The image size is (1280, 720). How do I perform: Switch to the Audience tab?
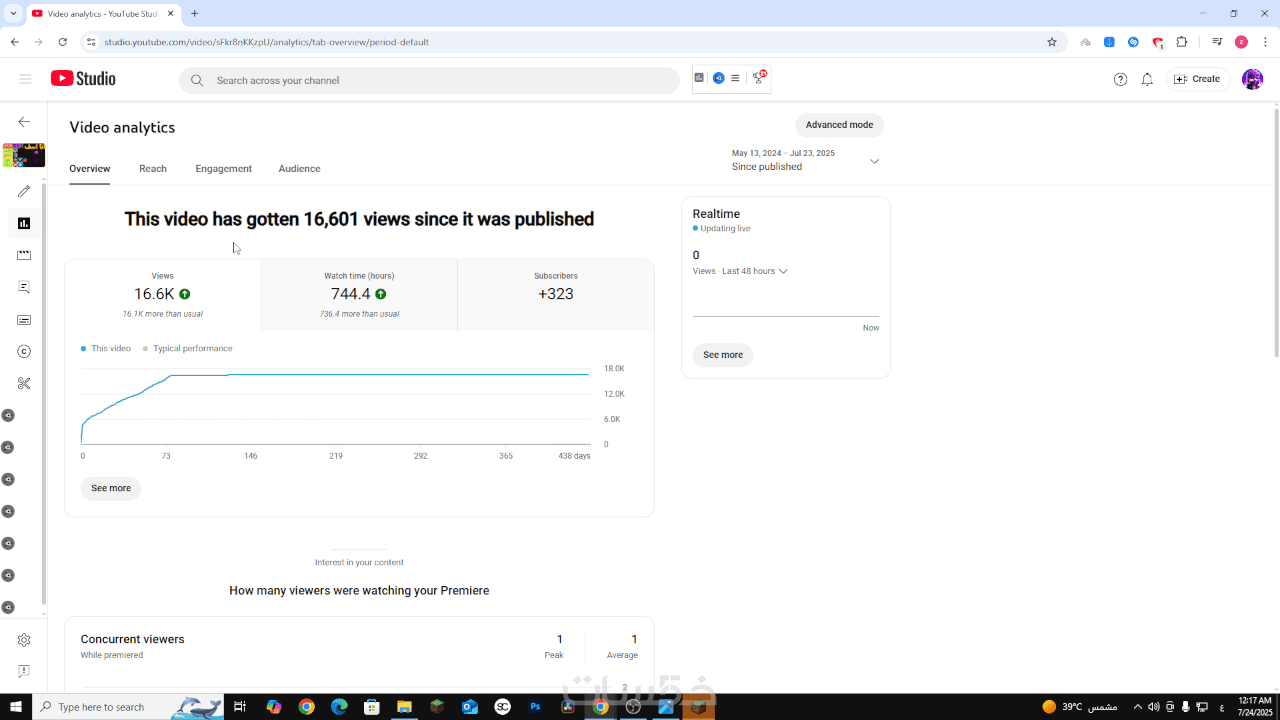[299, 169]
